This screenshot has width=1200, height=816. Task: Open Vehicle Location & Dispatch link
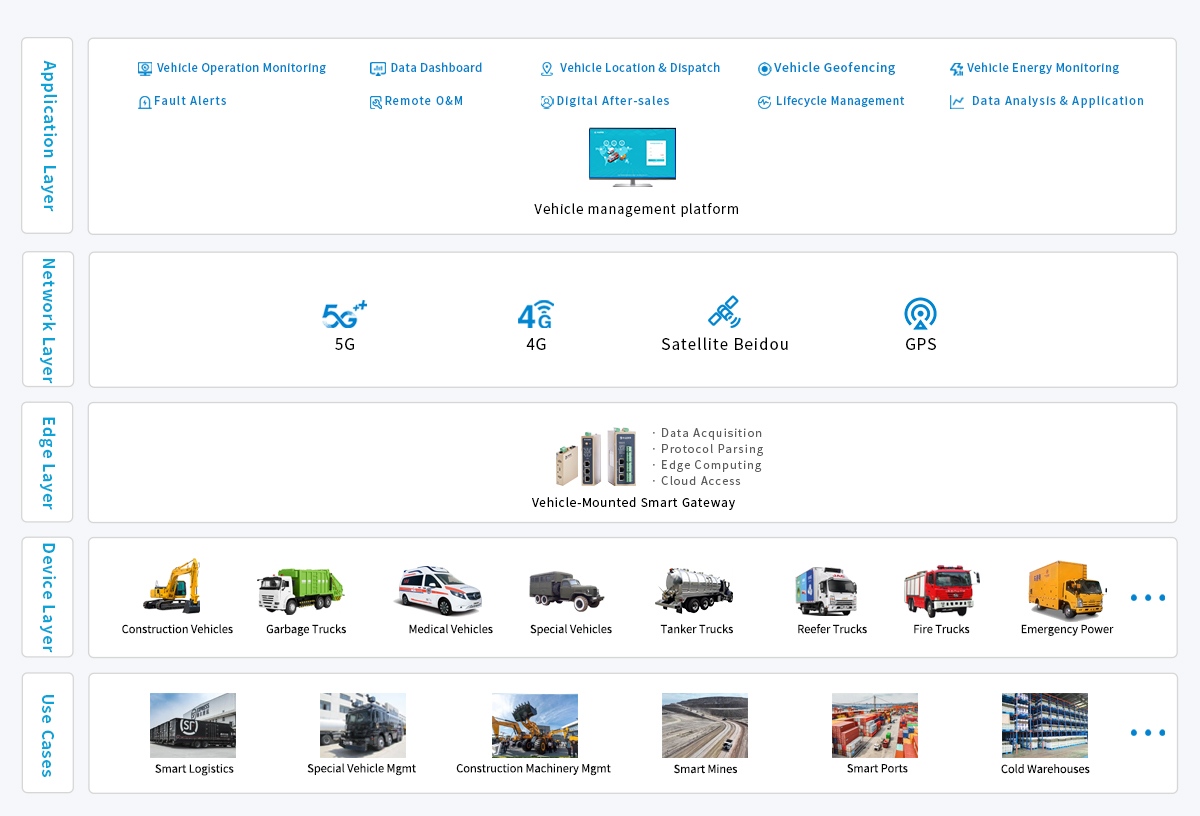639,68
